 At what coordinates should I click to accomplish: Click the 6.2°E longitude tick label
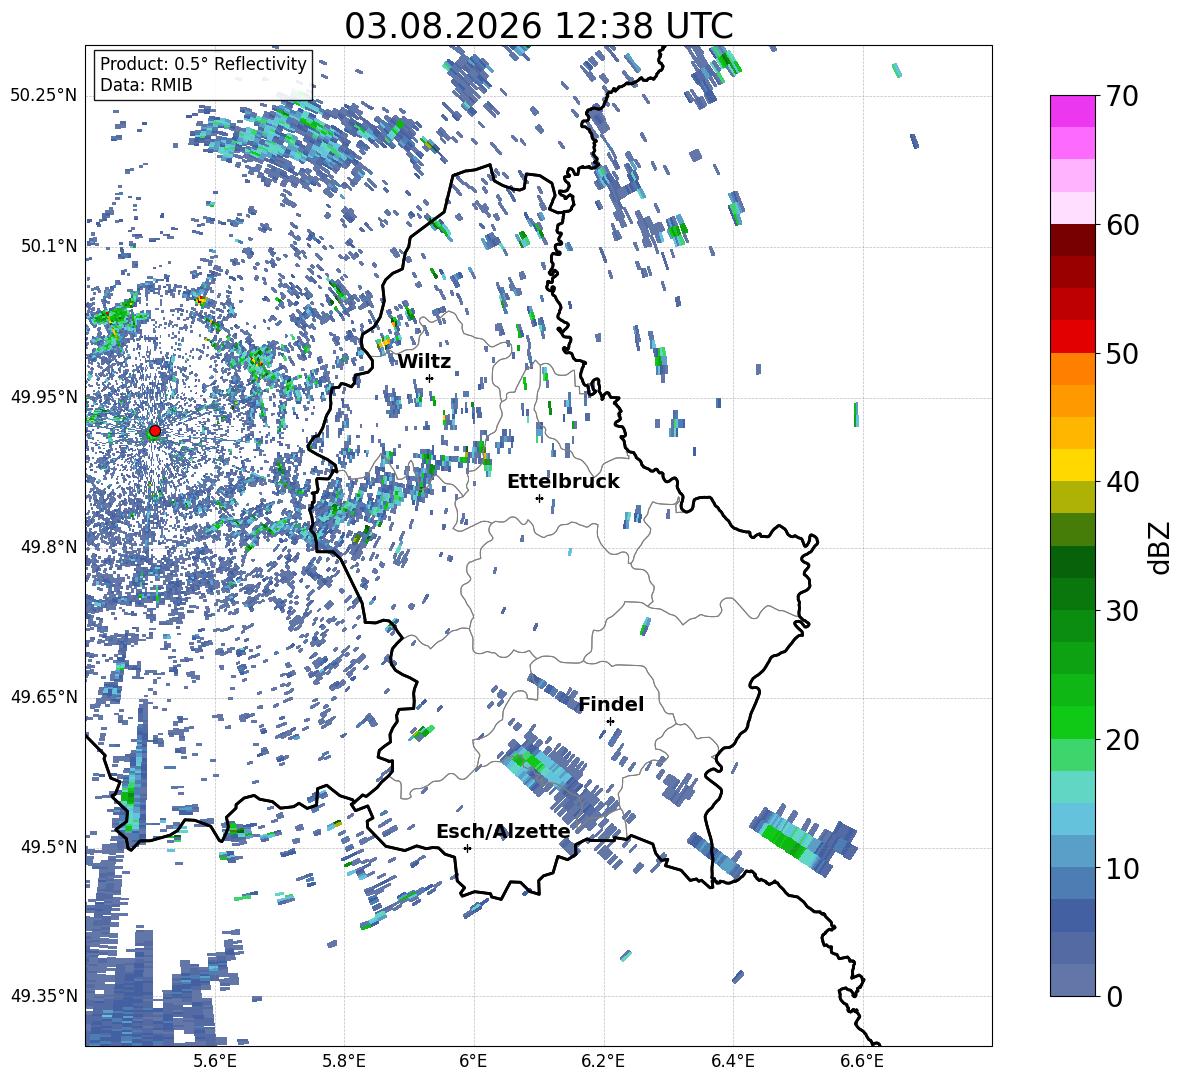(603, 1061)
